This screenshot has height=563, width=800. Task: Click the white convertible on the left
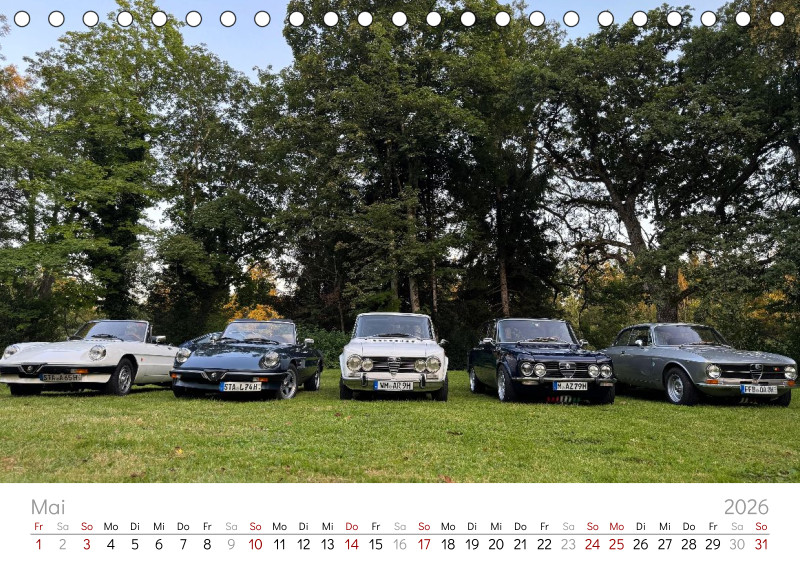[90, 358]
